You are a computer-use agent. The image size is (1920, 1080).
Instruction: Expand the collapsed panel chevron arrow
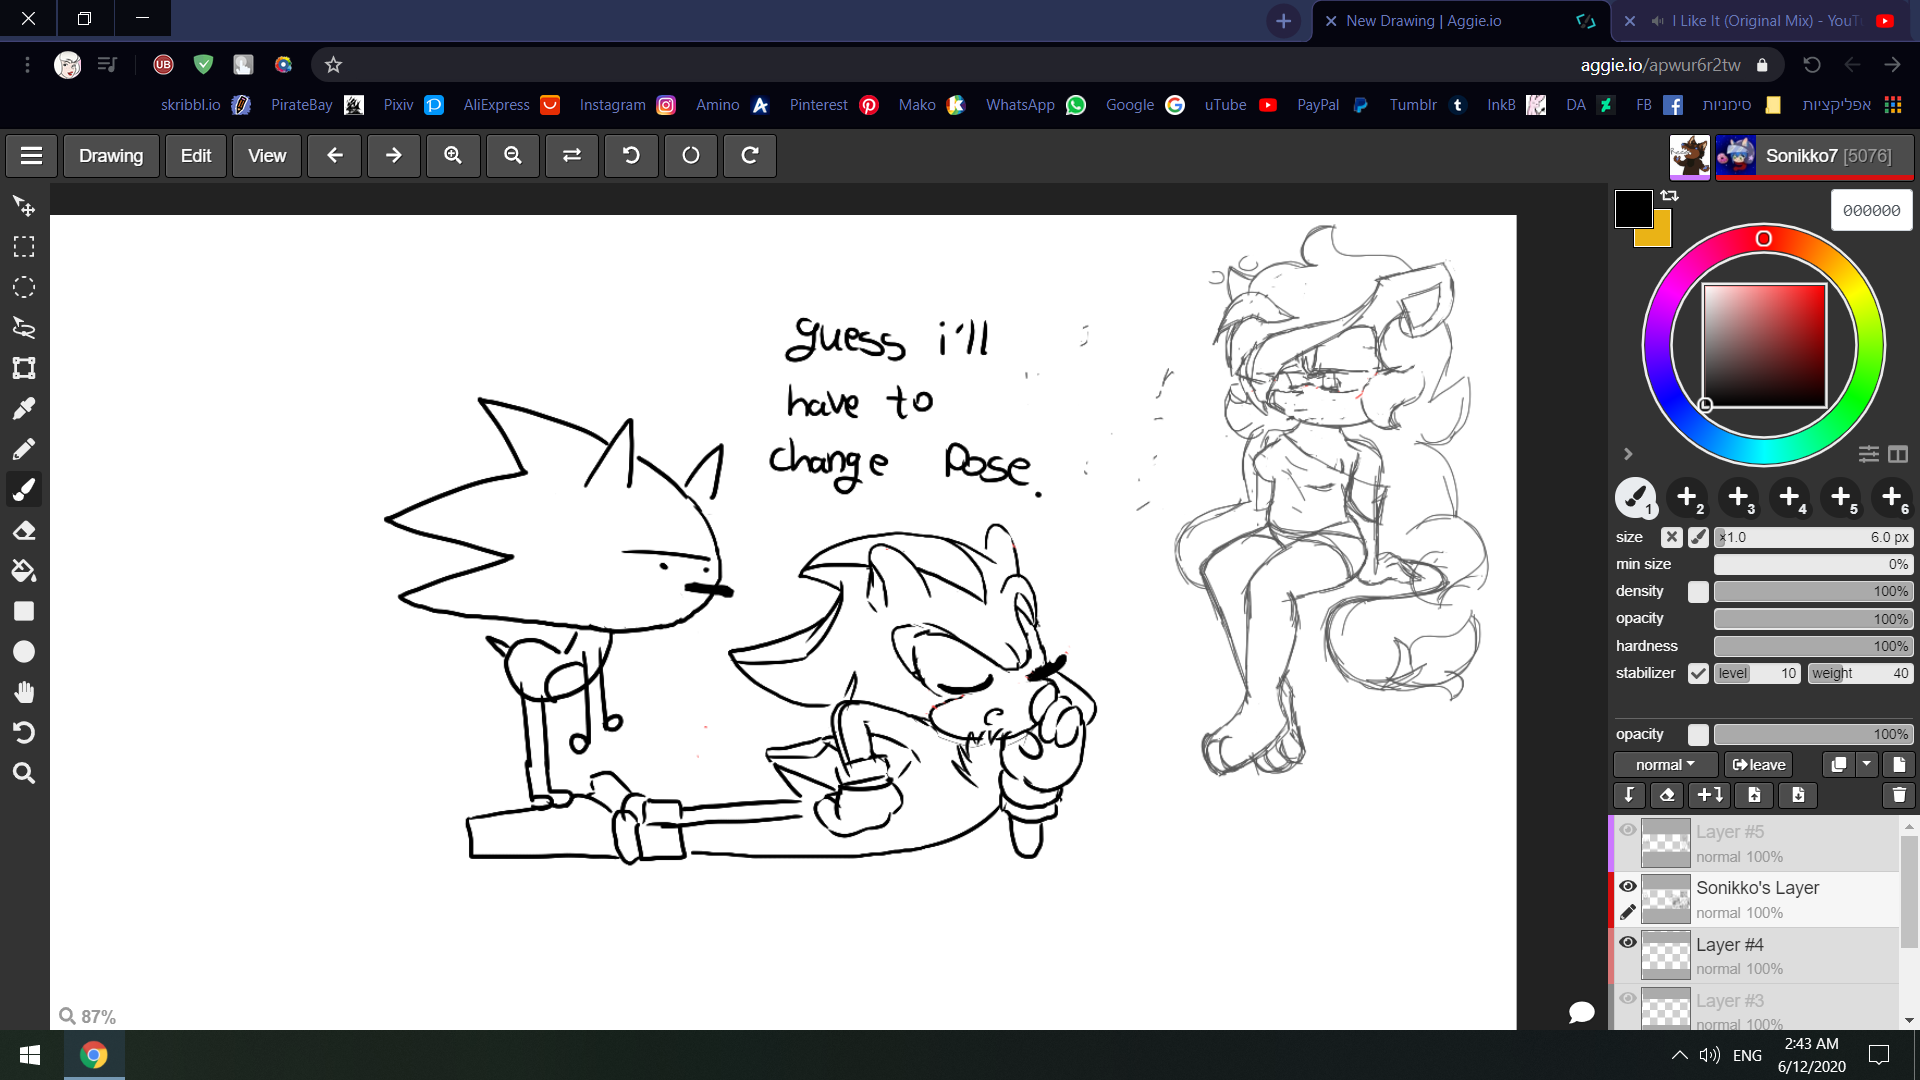[x=1628, y=454]
